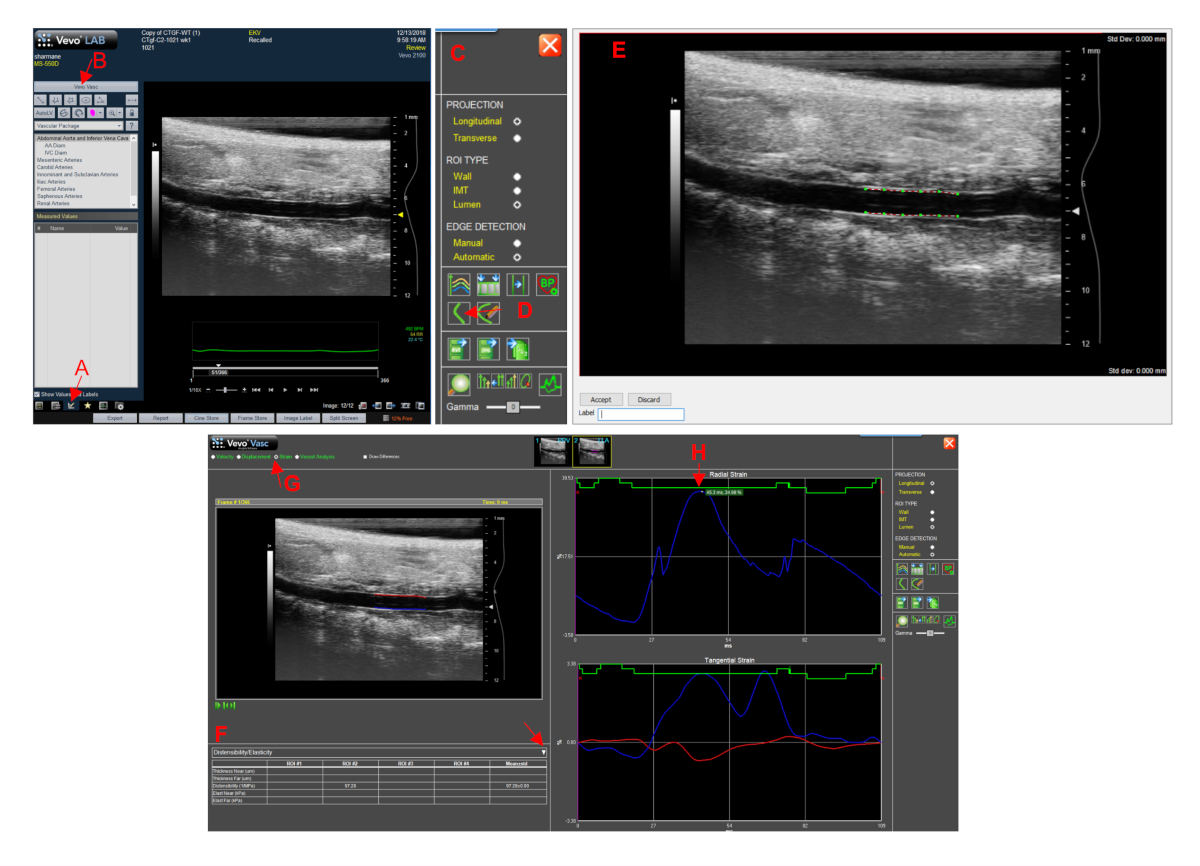This screenshot has height=866, width=1200.
Task: Click the BP blood pressure icon
Action: 547,284
